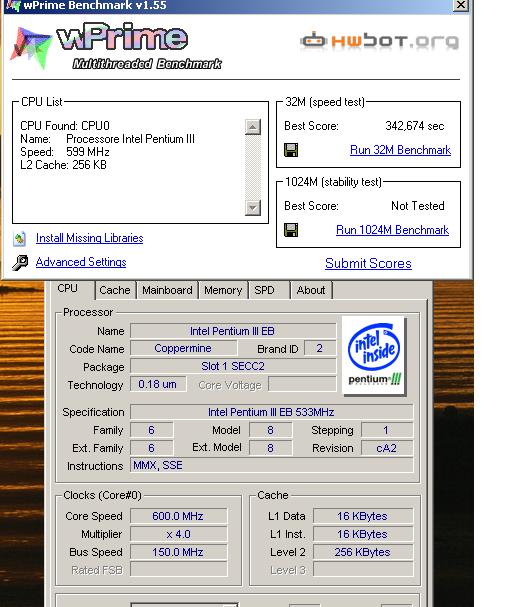Click the Instructions value 'MMX, SSE'
Screen dimensions: 512x607
click(271, 465)
